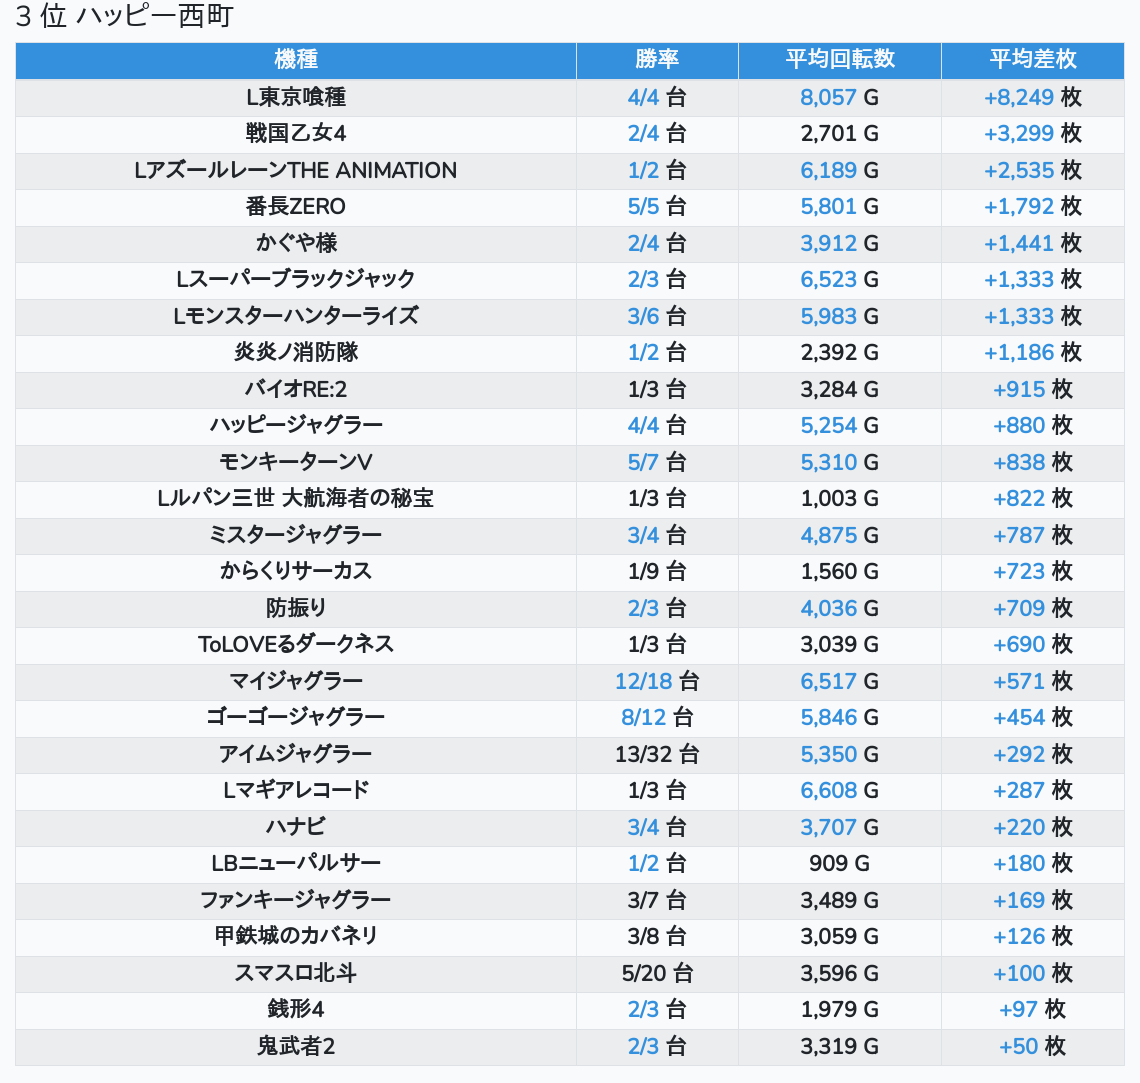Select the ToLOVEるダークネス machine name

296,645
